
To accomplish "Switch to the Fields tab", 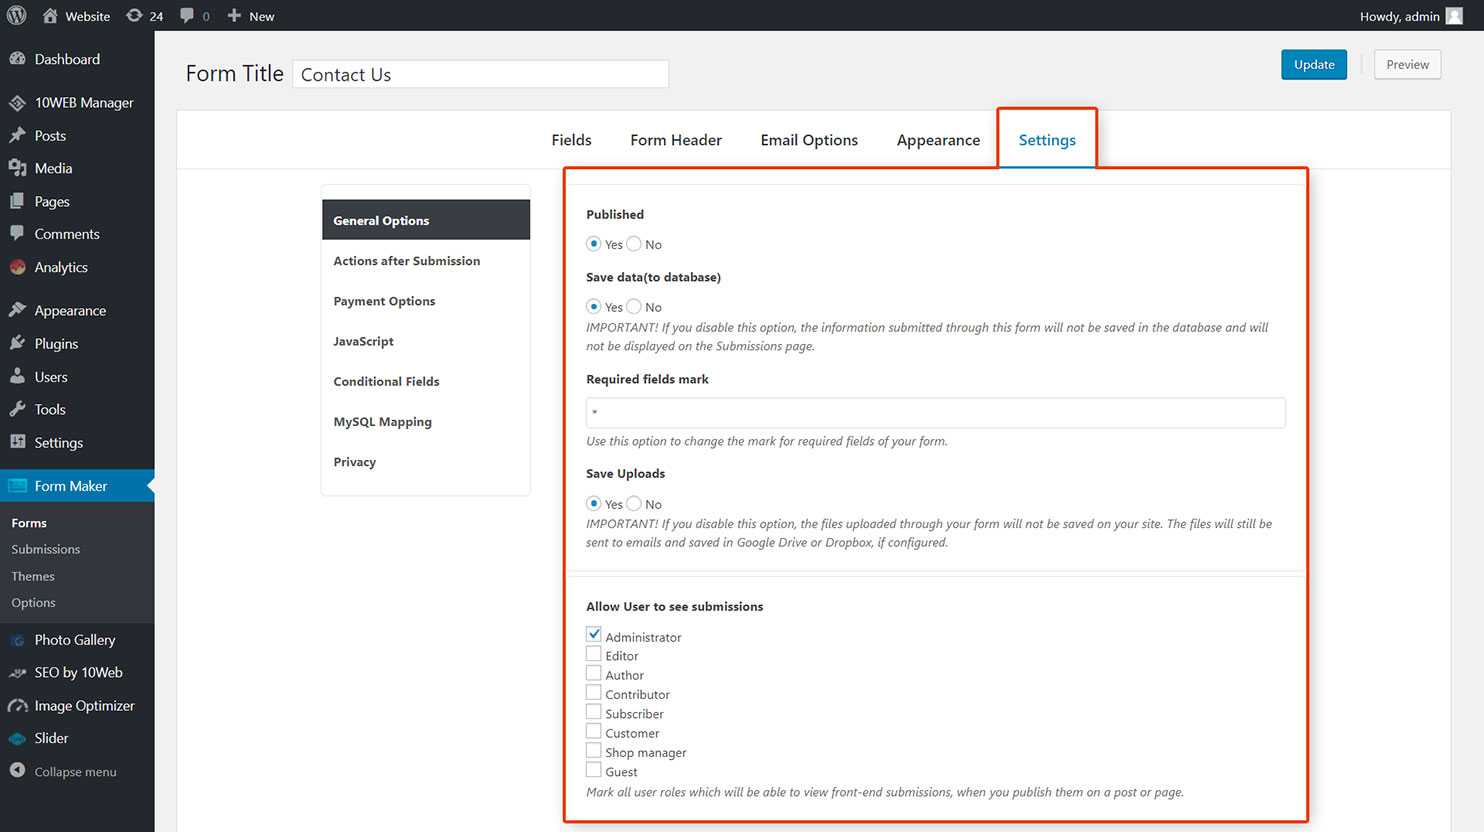I will (571, 140).
